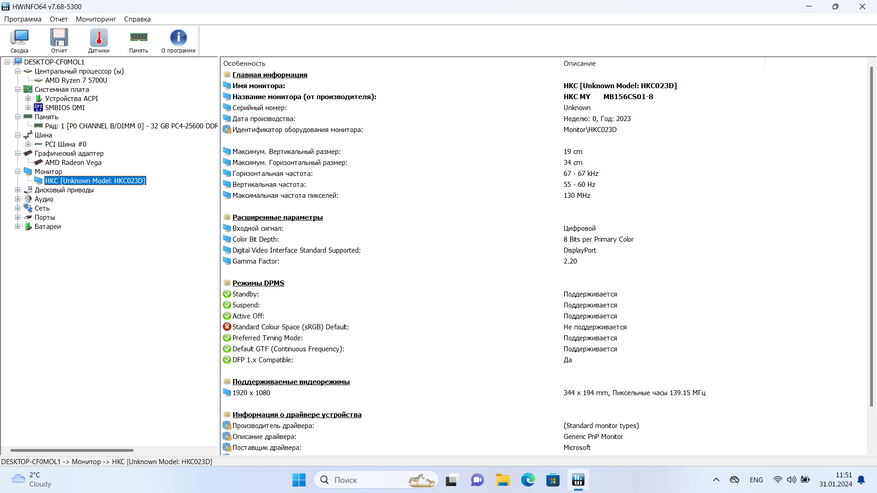Expand the Сеть node

coord(18,208)
